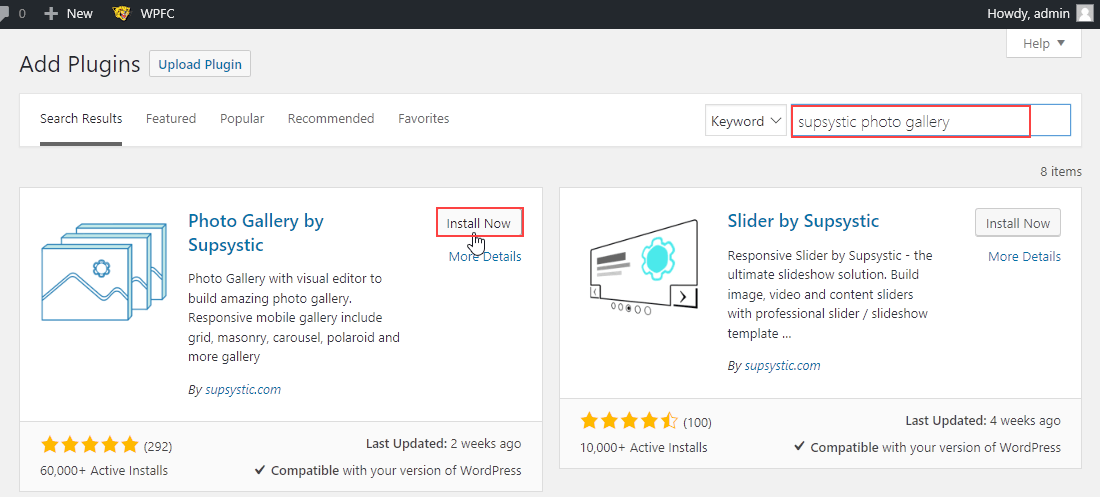This screenshot has height=497, width=1100.
Task: Click the 8 items count text
Action: (x=1061, y=171)
